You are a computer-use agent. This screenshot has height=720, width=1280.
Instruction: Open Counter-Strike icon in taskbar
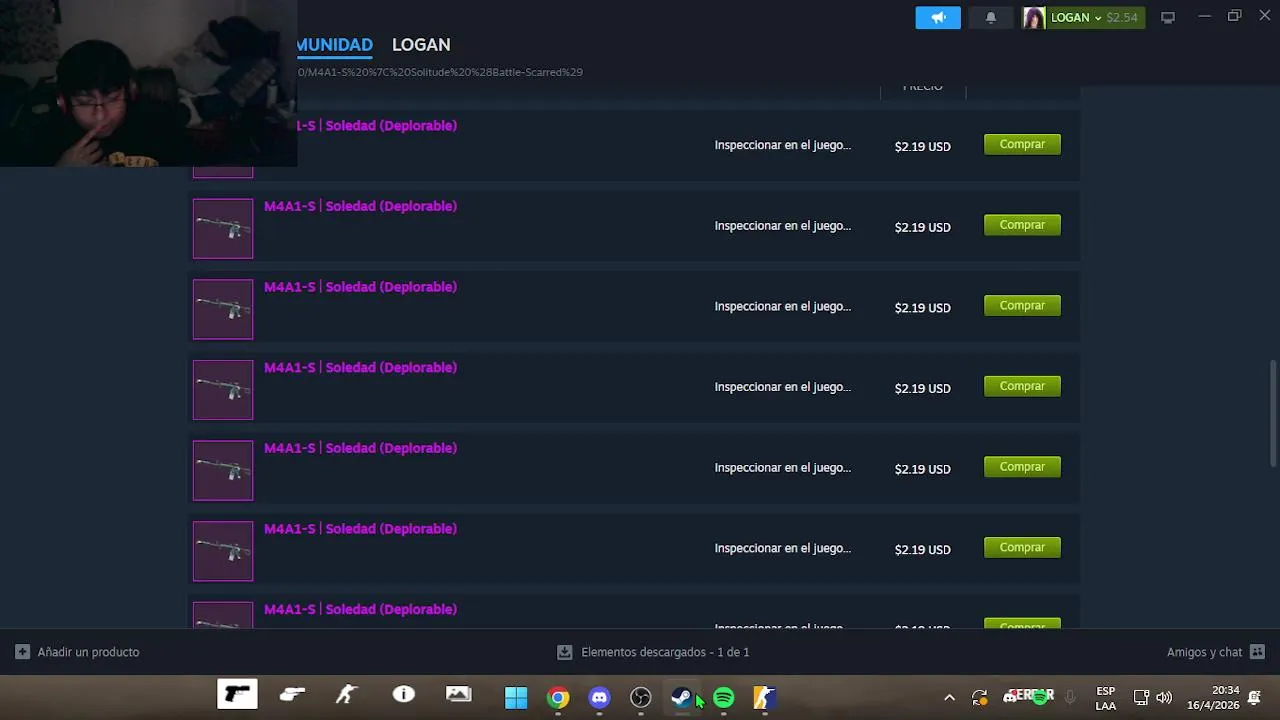(764, 698)
